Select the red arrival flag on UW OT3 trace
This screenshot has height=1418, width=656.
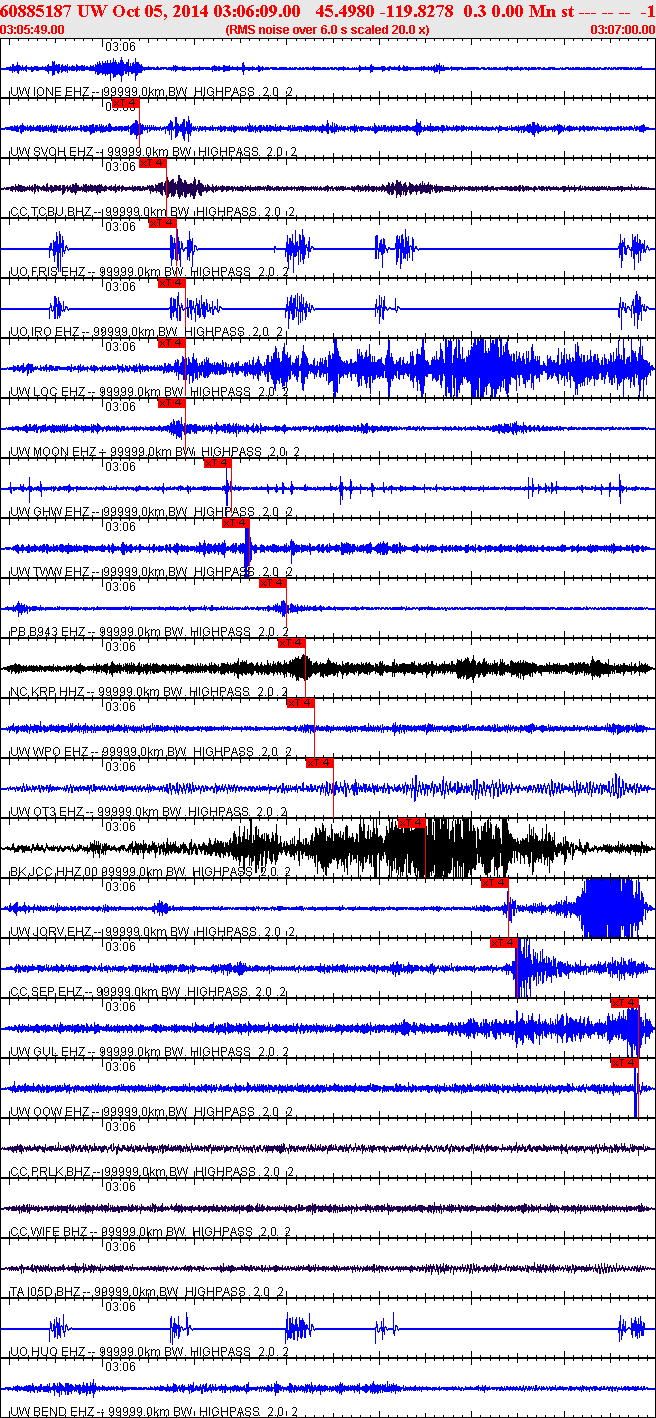click(319, 763)
